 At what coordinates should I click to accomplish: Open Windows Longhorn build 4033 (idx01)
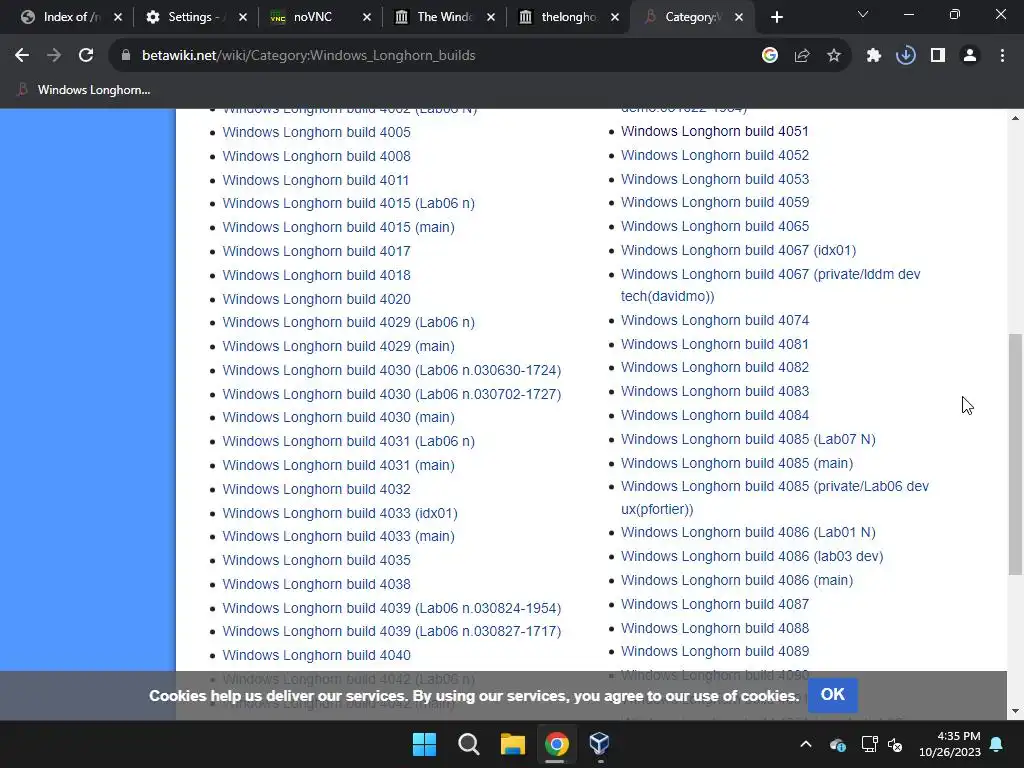(340, 514)
